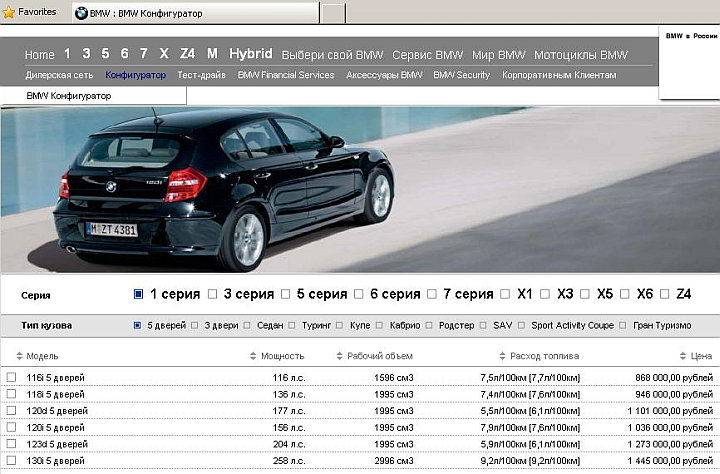720x474 pixels.
Task: Open a new blank browser tab
Action: tap(333, 13)
